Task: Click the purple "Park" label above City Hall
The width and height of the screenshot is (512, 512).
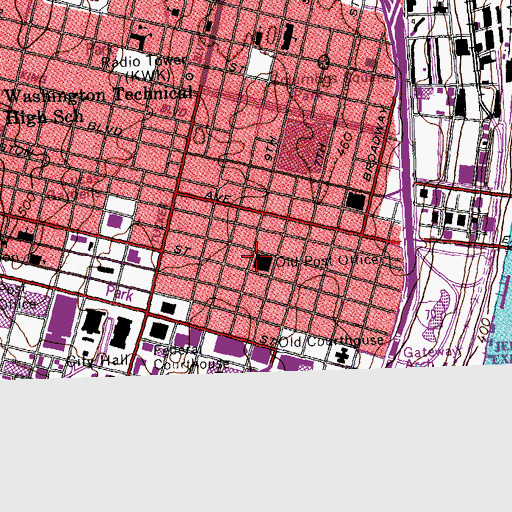Action: 120,293
